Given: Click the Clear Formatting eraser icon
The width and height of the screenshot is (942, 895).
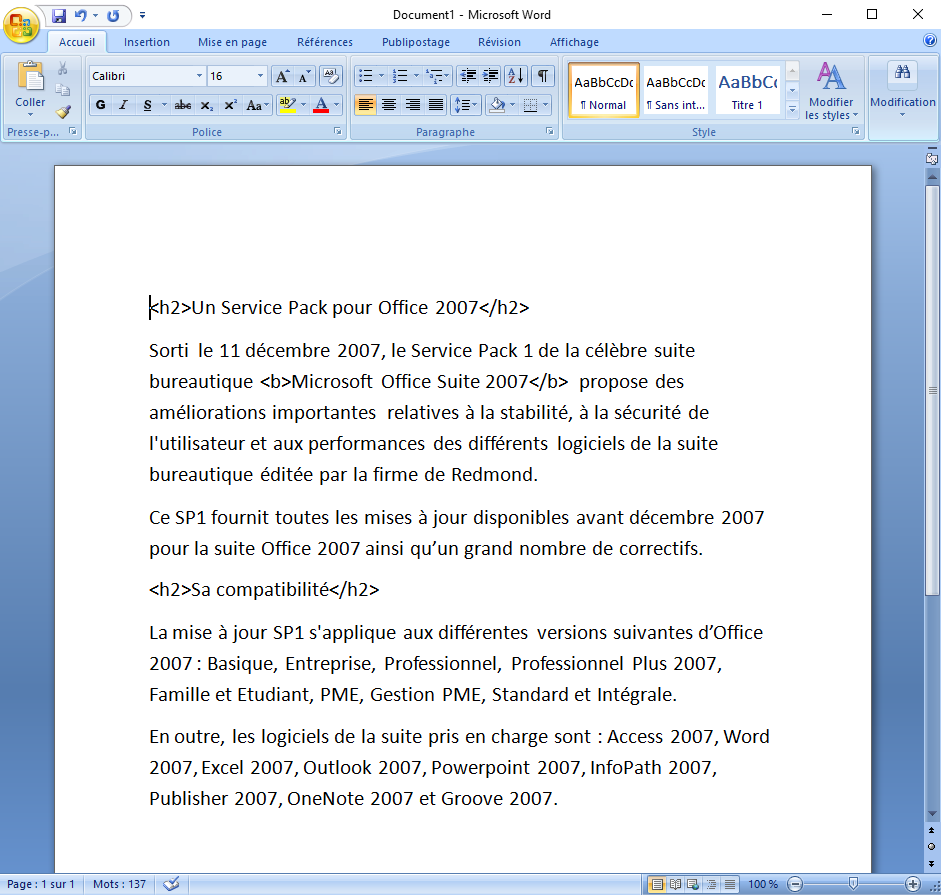Looking at the screenshot, I should click(330, 76).
